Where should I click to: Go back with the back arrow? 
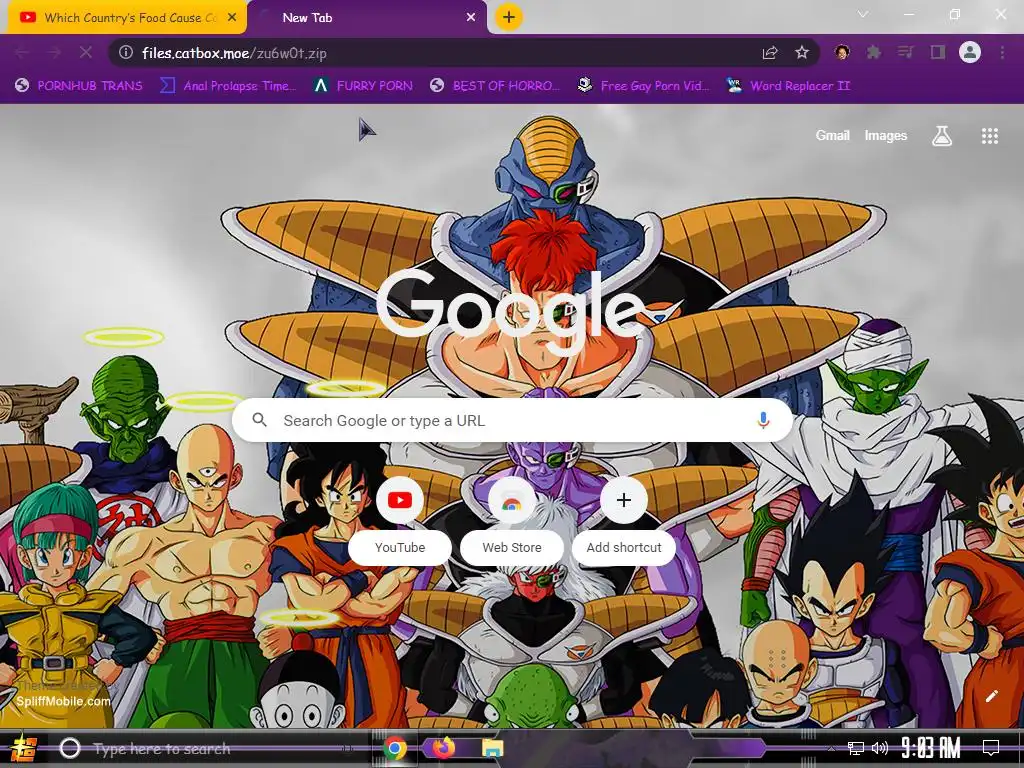click(x=22, y=53)
